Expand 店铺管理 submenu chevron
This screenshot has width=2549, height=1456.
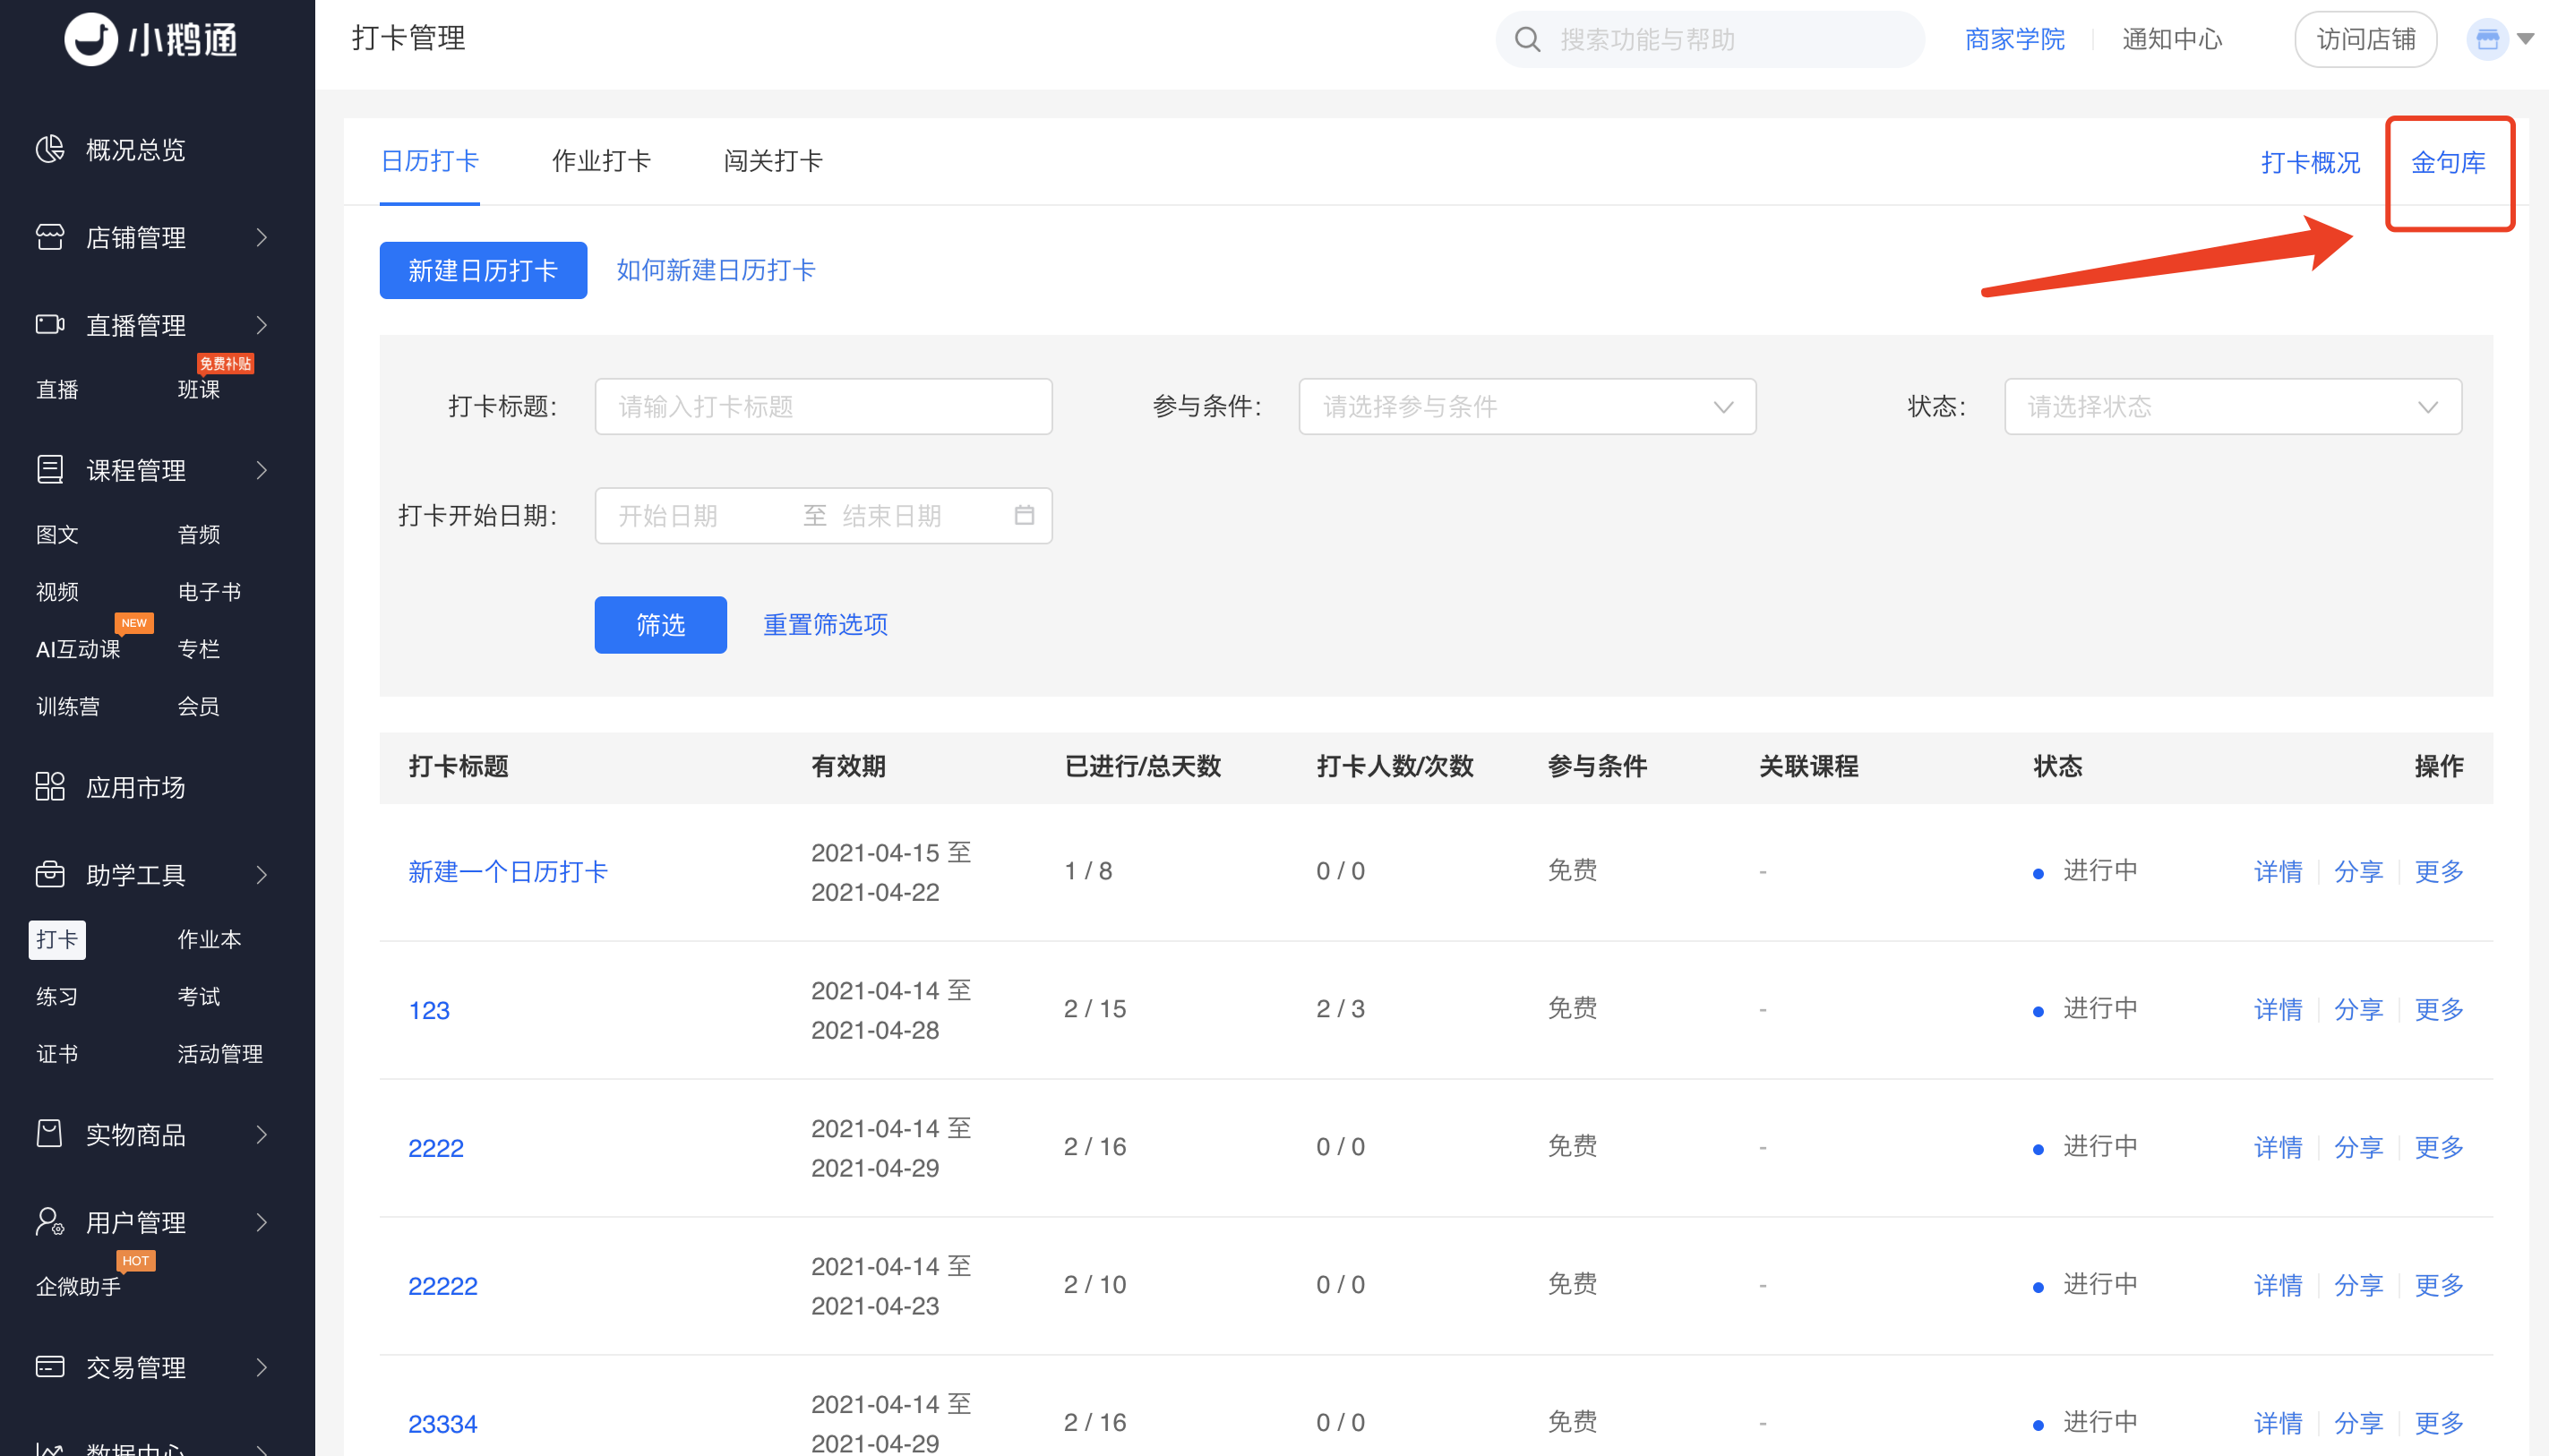[x=262, y=237]
